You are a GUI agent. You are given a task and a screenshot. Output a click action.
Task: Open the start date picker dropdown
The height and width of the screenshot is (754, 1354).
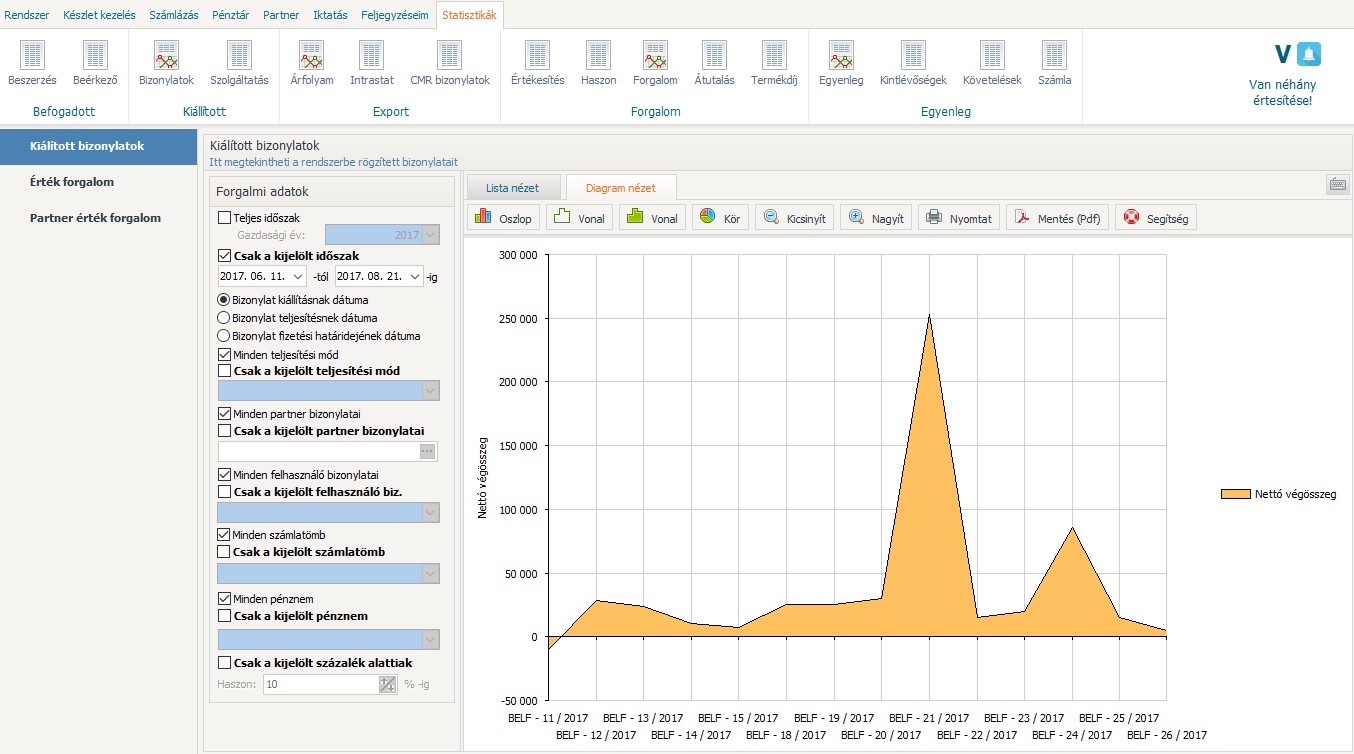point(298,277)
